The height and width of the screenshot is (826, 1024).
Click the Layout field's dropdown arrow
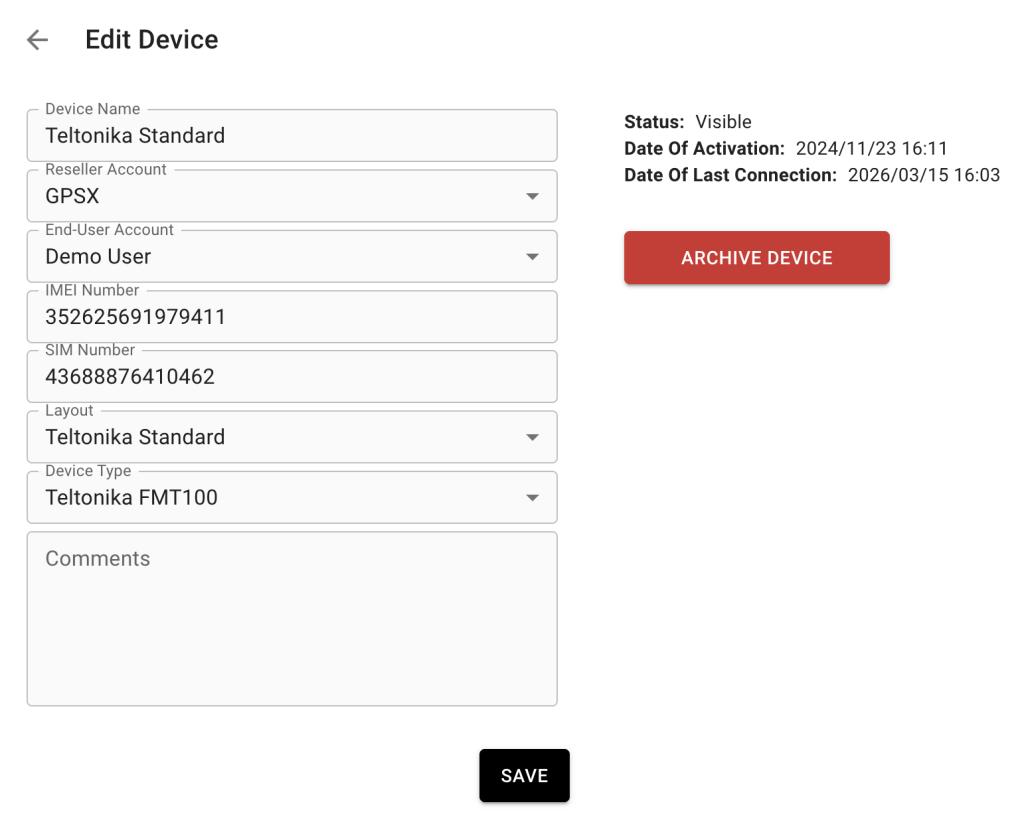(x=532, y=438)
